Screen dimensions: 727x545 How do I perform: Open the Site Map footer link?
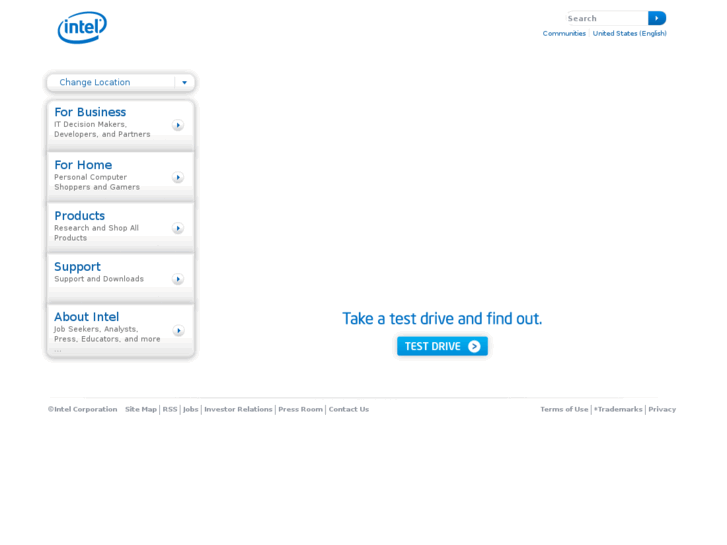tap(141, 409)
